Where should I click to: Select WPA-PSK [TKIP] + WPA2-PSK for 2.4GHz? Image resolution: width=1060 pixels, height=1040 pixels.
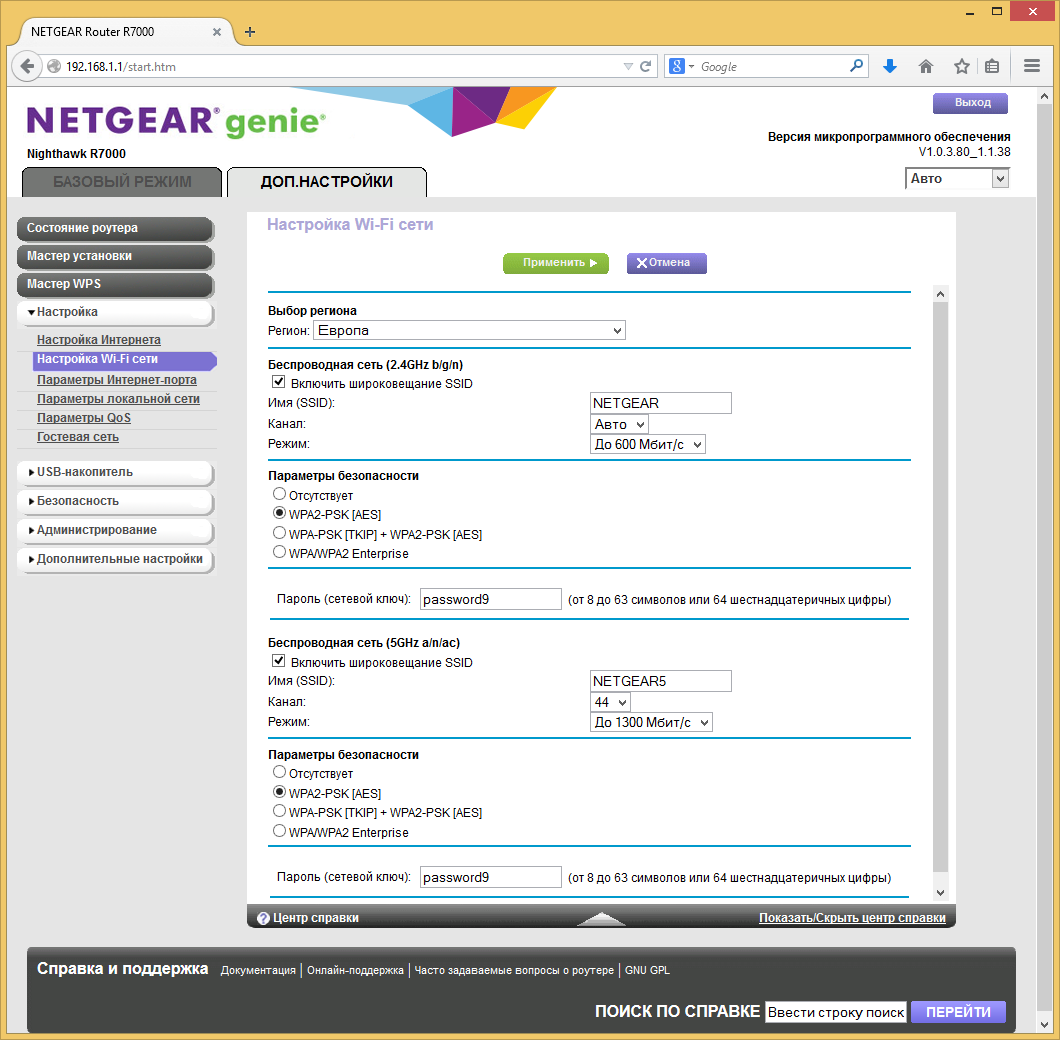pyautogui.click(x=279, y=533)
